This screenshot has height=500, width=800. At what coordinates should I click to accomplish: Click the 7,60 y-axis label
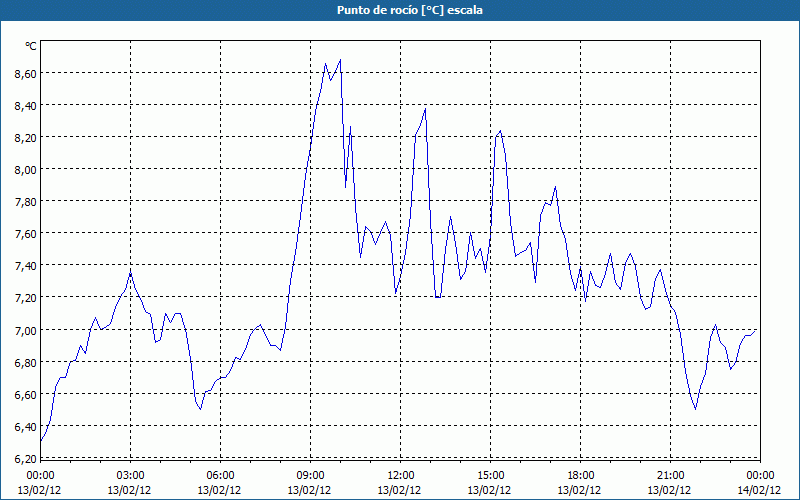coord(26,234)
